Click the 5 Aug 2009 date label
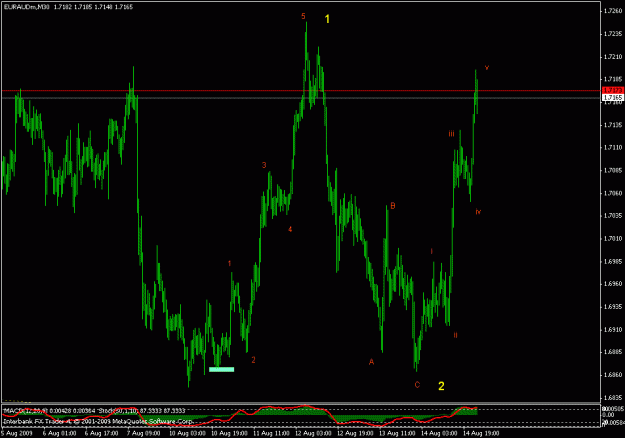Viewport: 625px width, 438px height. [x=17, y=433]
